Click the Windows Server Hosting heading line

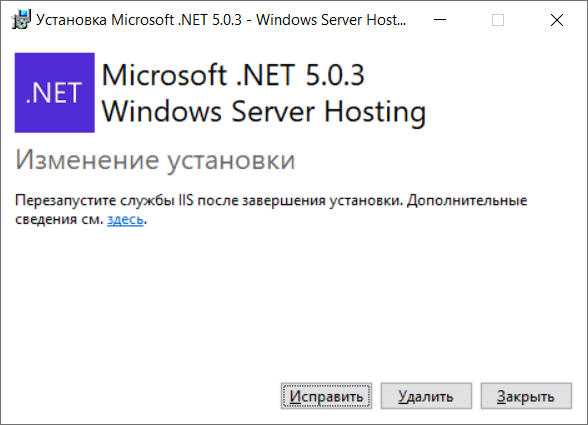[264, 112]
